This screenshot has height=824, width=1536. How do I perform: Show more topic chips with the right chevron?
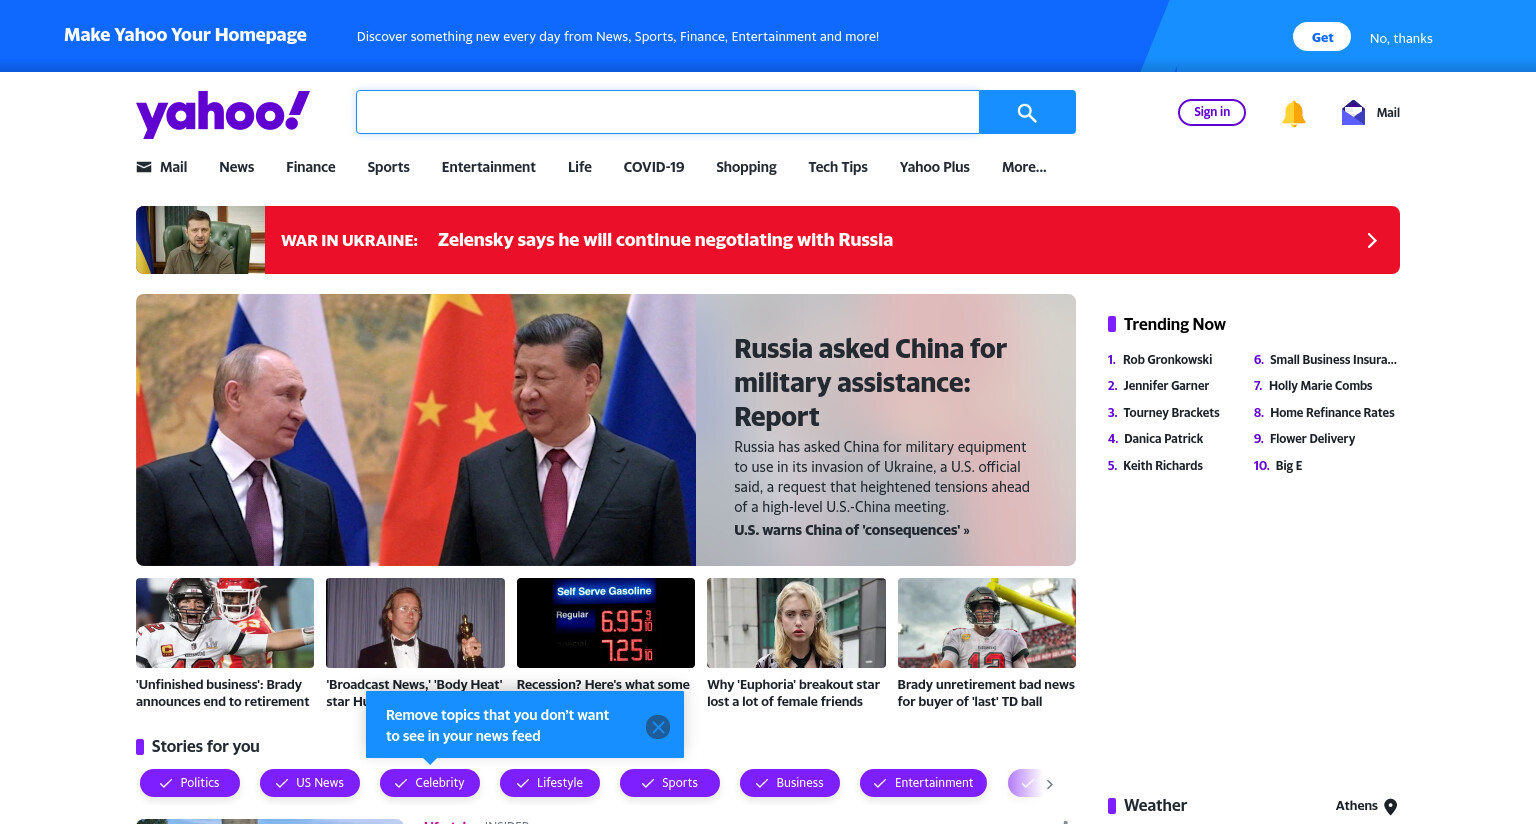tap(1049, 784)
